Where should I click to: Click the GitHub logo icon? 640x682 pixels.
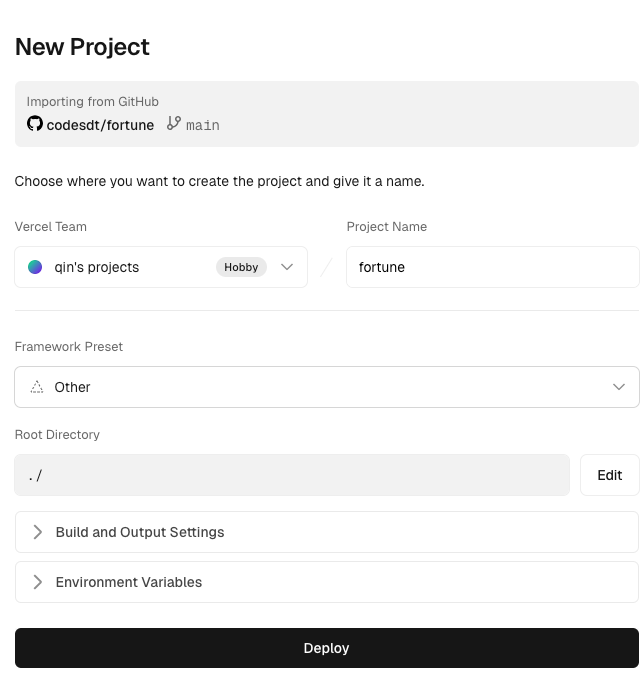pos(35,124)
